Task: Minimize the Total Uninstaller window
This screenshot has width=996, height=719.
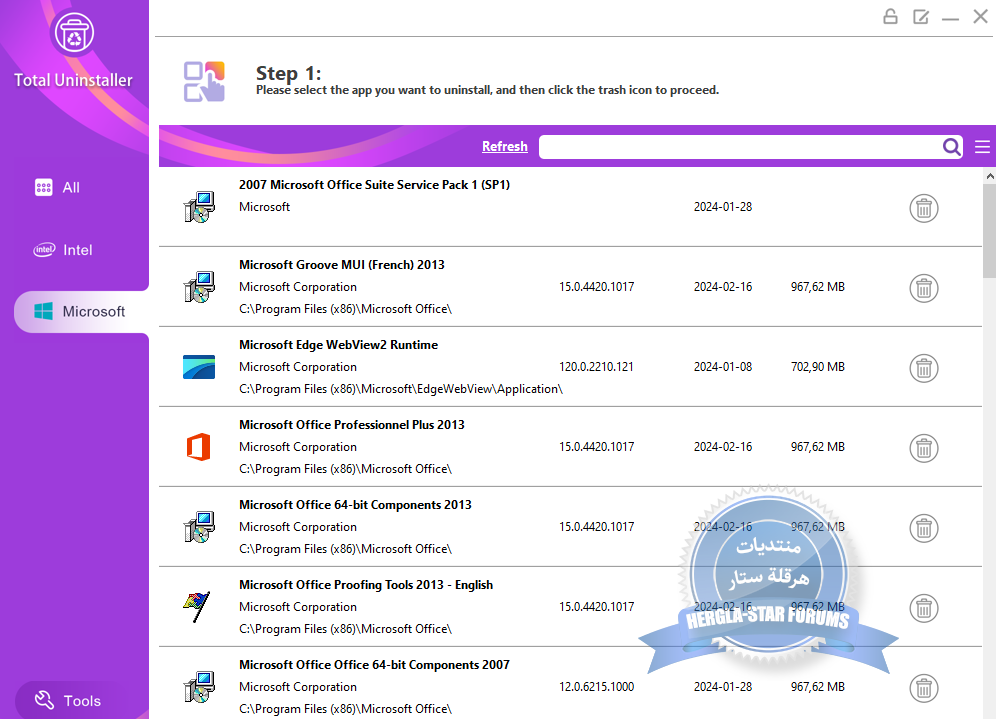Action: [x=950, y=18]
